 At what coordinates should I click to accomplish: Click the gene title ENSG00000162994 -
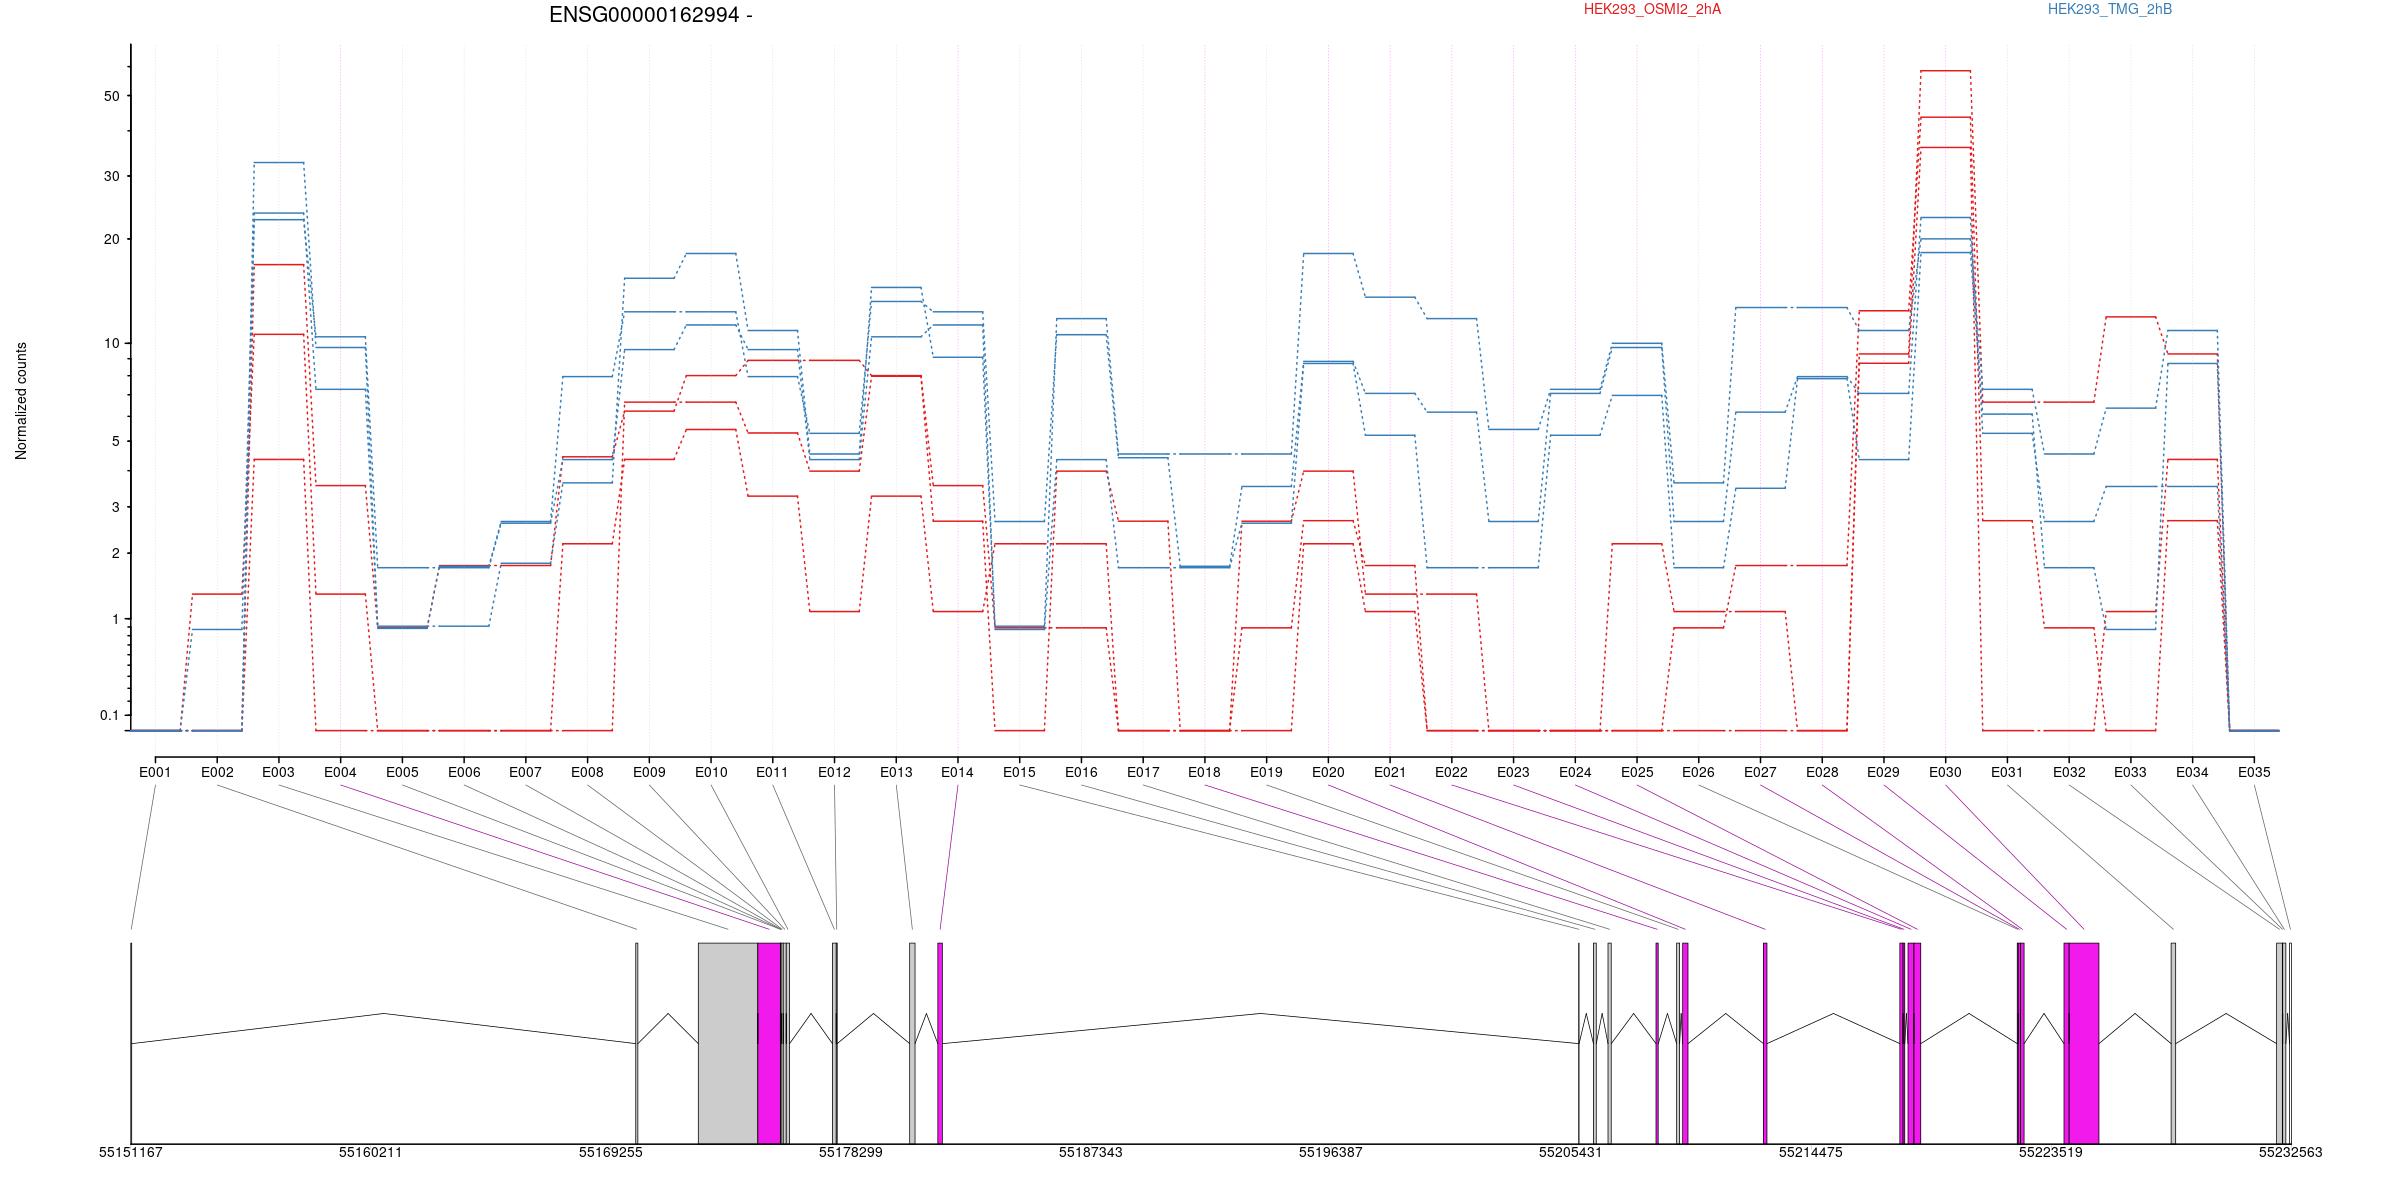coord(651,15)
